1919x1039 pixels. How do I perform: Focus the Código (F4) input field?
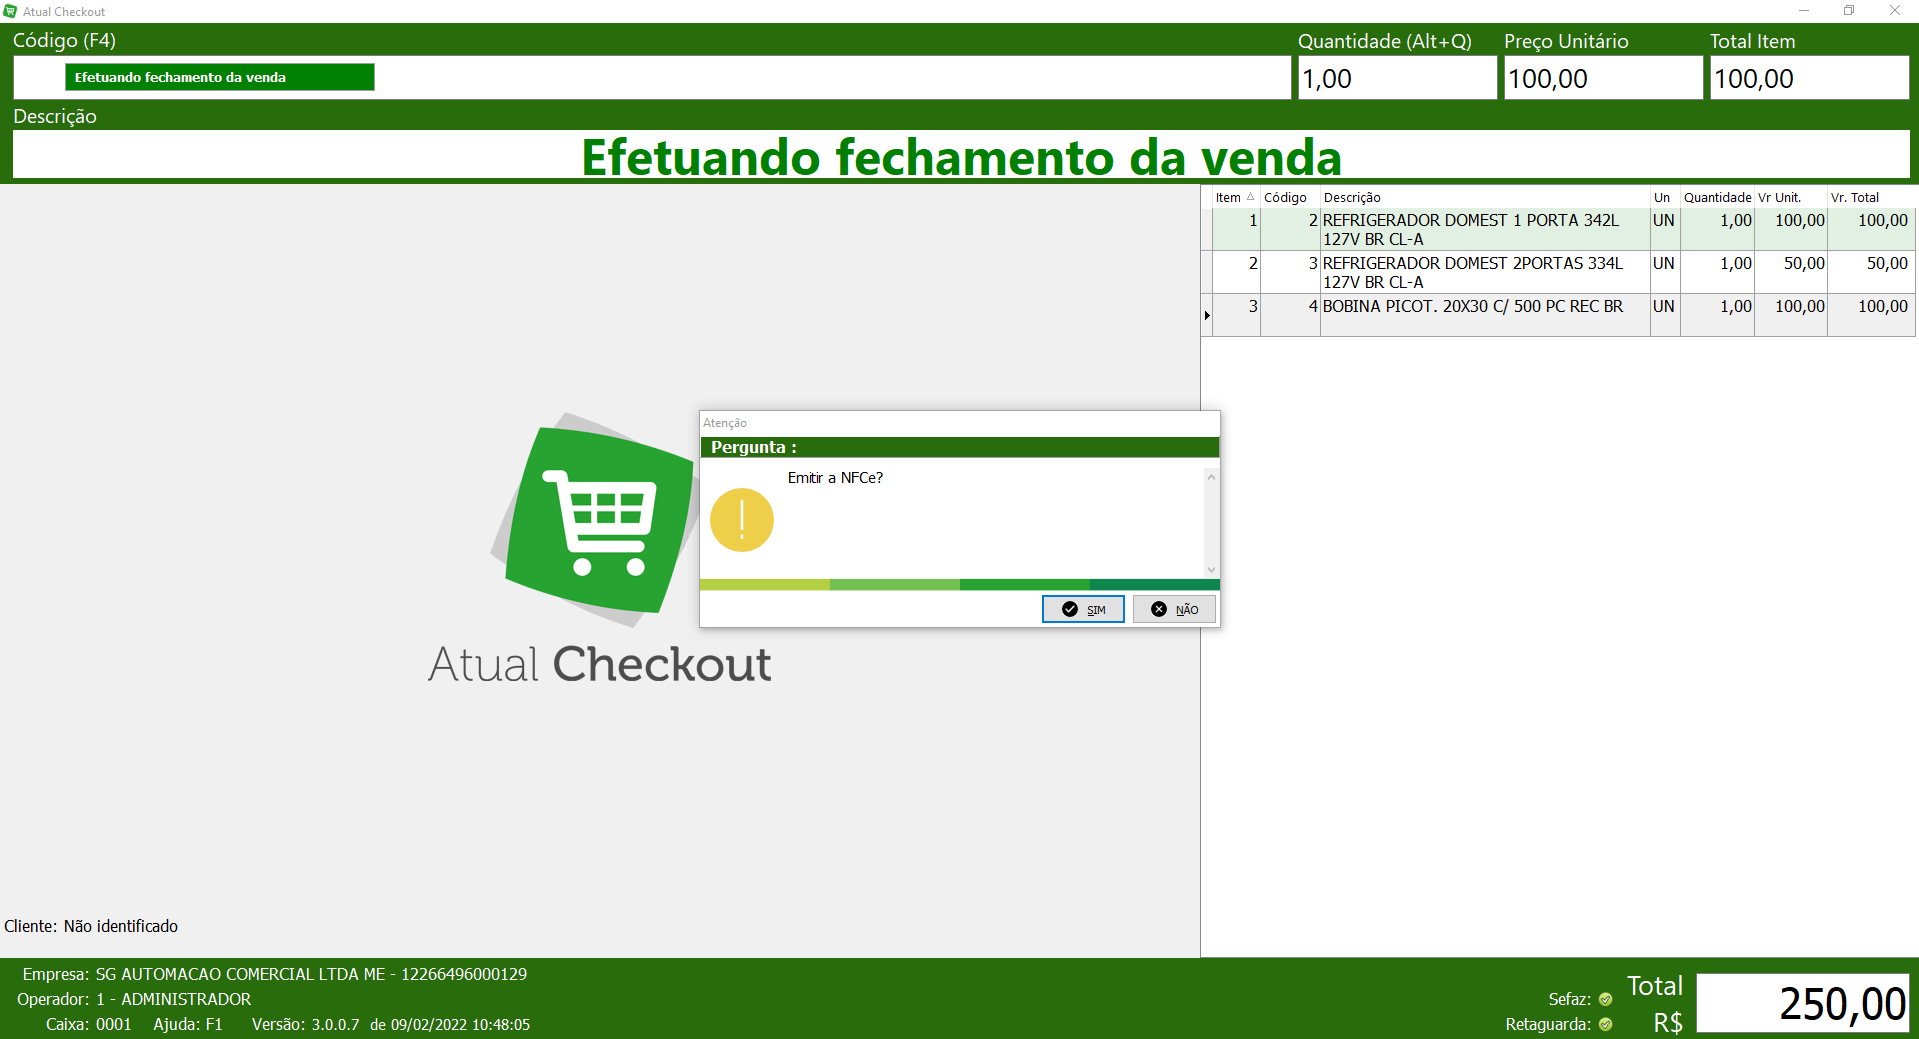point(652,77)
